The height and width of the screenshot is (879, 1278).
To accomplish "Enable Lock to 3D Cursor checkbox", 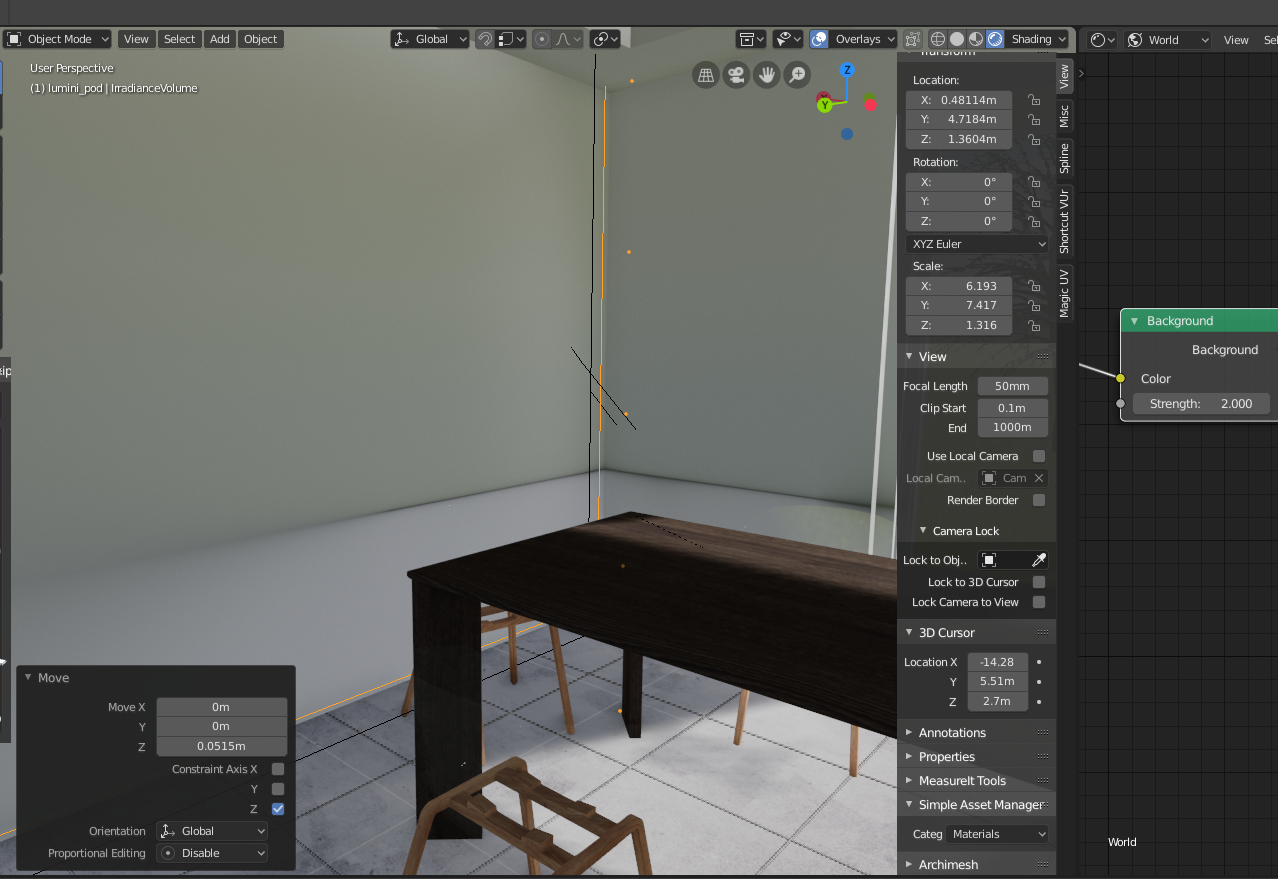I will coord(1039,582).
